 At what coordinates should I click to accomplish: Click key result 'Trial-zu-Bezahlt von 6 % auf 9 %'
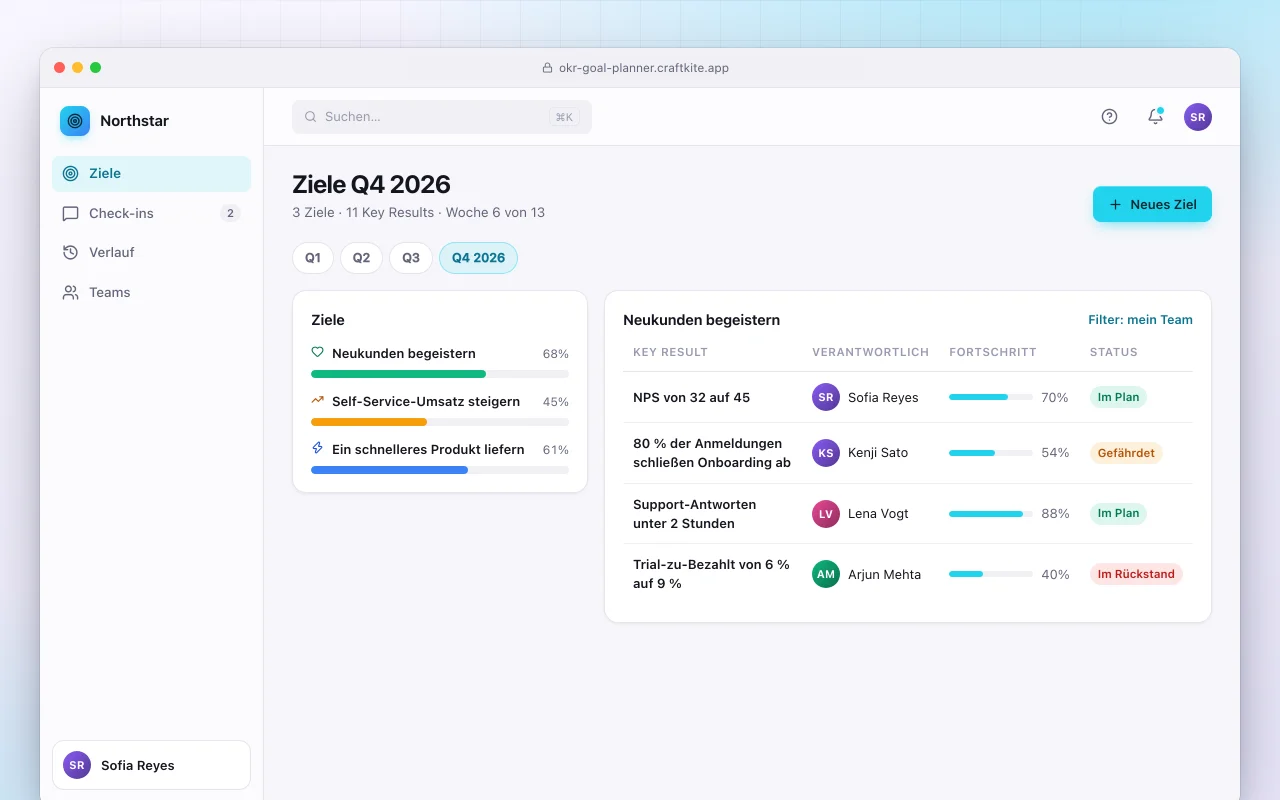[711, 574]
